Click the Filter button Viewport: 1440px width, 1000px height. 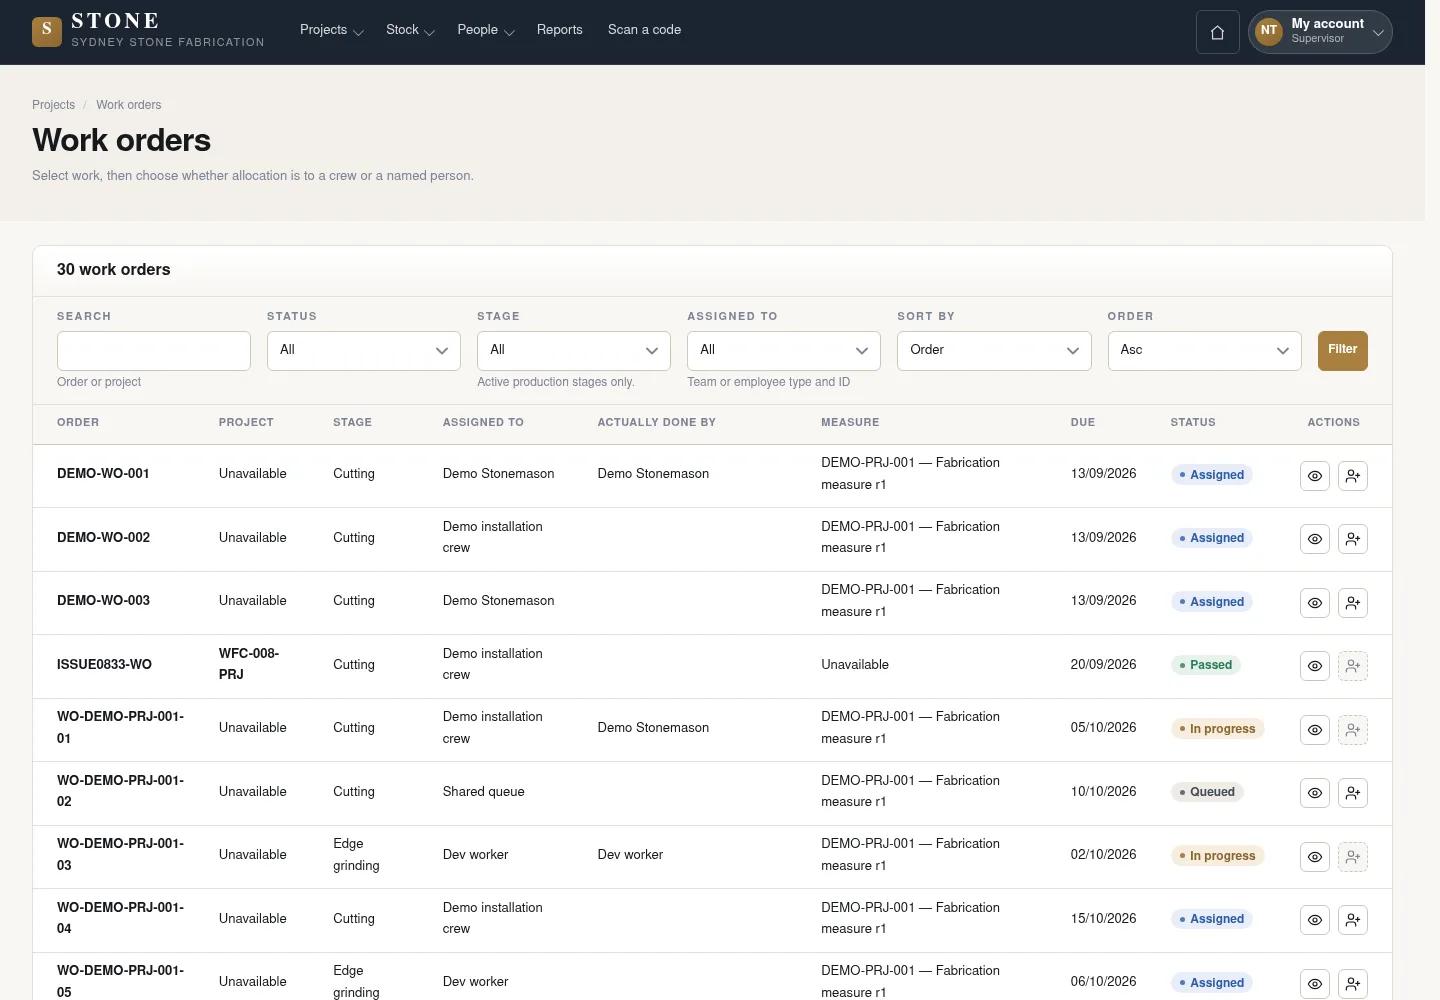pos(1342,350)
